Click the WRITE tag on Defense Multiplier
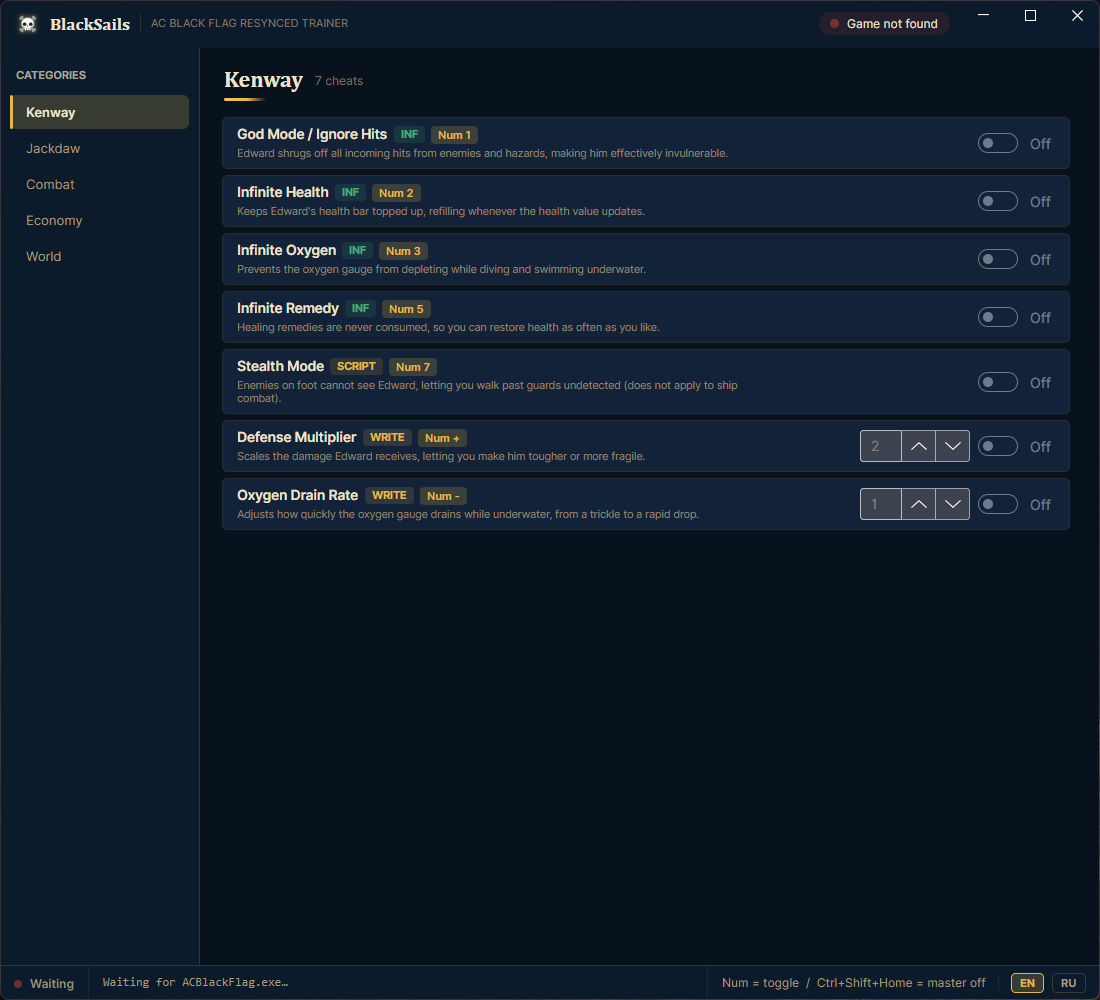 [387, 437]
